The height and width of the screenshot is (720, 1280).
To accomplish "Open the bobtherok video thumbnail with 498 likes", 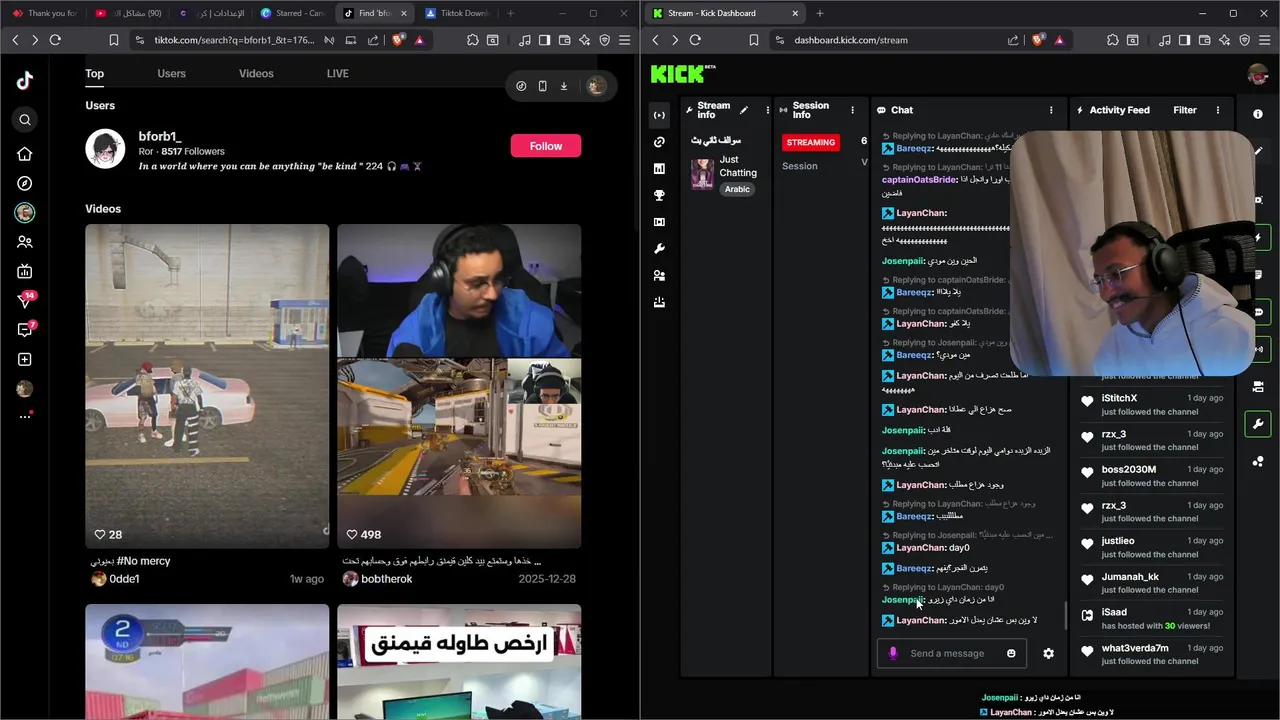I will 459,386.
